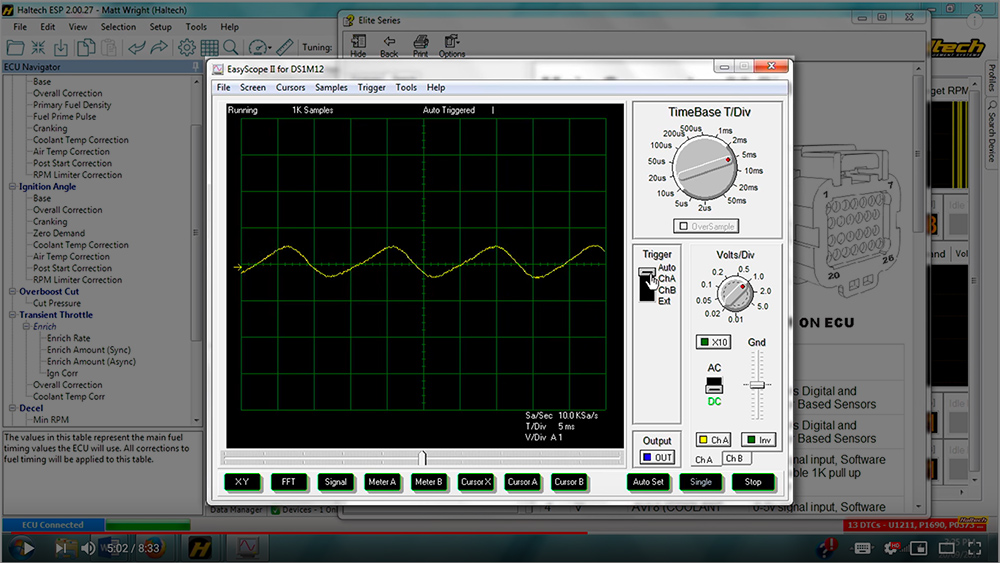The image size is (1000, 563).
Task: Open EasyScope Screen menu
Action: click(x=253, y=87)
